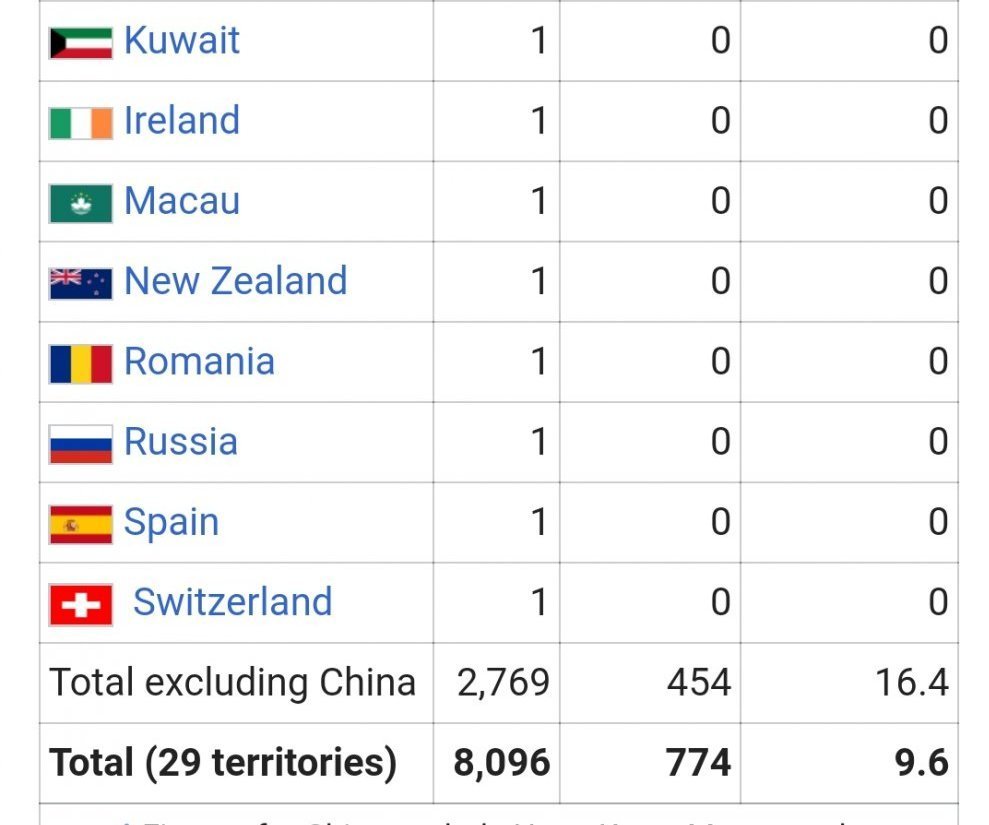Click the New Zealand flag icon

pos(80,283)
